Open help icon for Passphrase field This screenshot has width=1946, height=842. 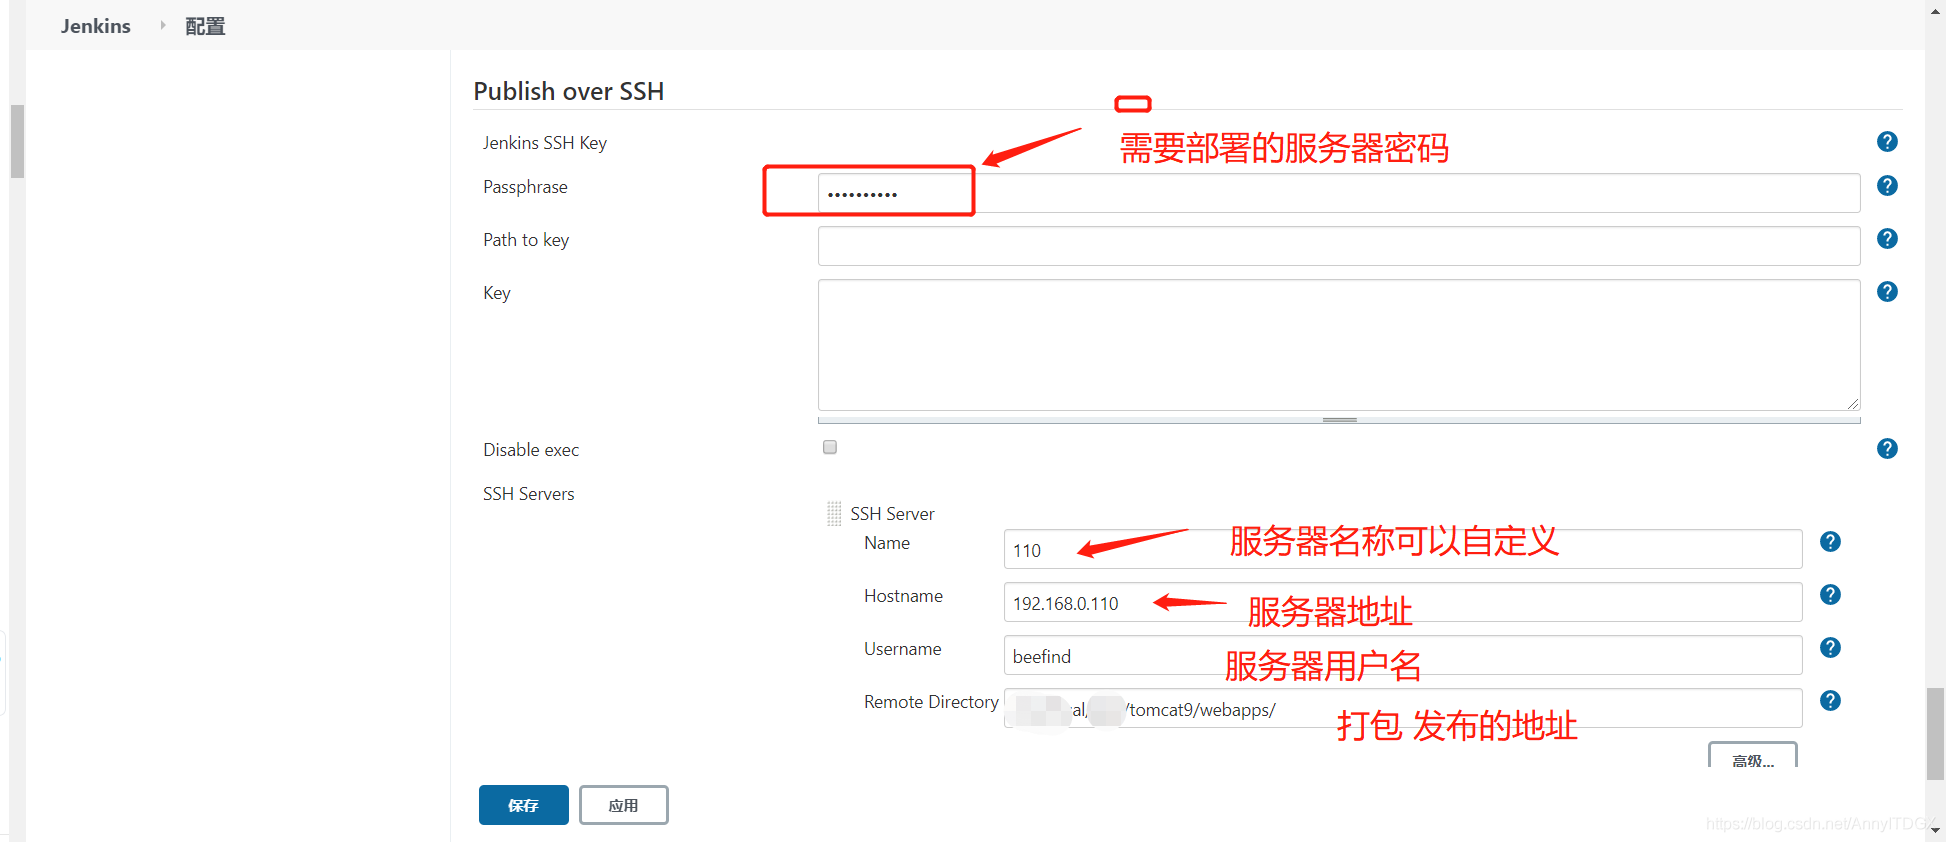click(1887, 186)
